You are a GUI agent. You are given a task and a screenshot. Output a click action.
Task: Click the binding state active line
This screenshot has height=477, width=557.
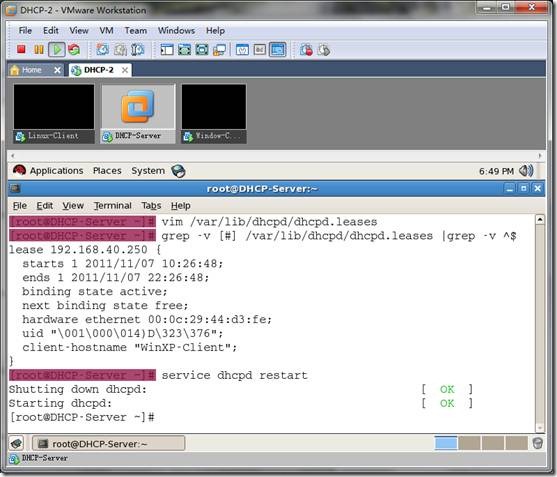(94, 291)
